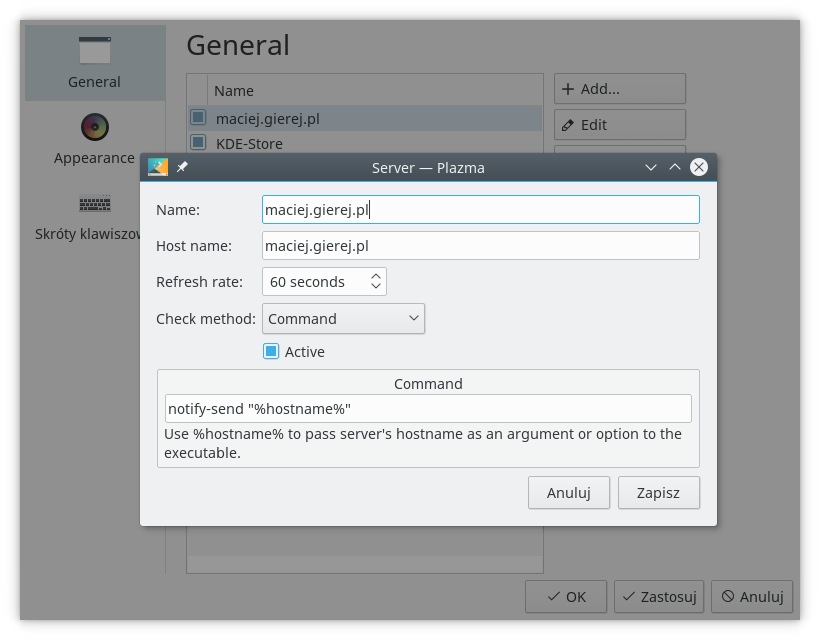This screenshot has width=820, height=640.
Task: Click the Name input field
Action: [x=481, y=210]
